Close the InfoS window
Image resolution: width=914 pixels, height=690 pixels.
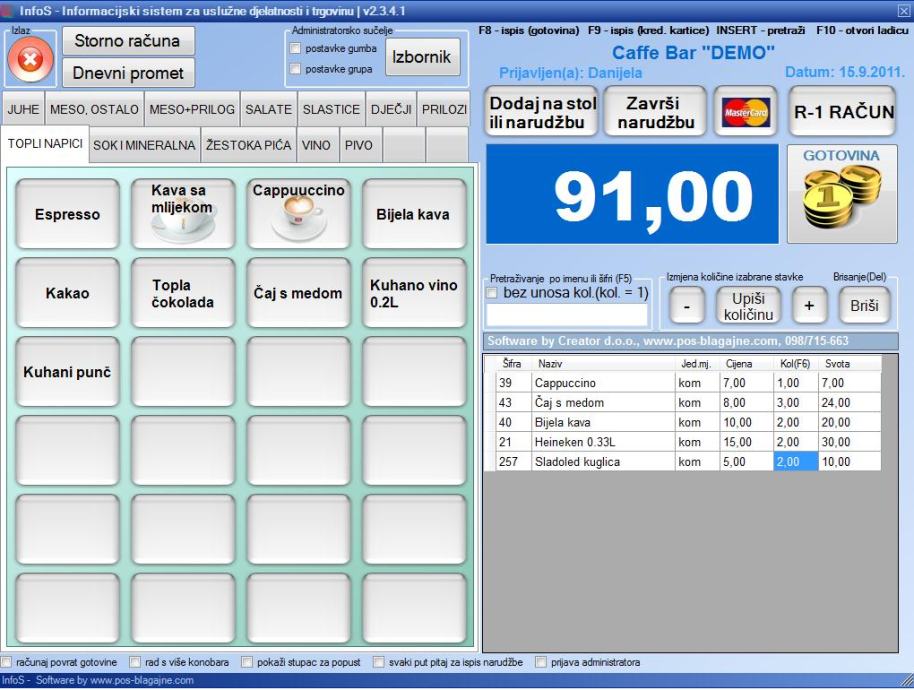(904, 10)
